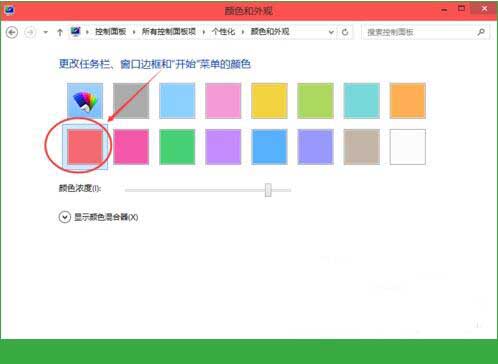The width and height of the screenshot is (498, 364).
Task: Maximize the 颜色和外观 window
Action: (461, 9)
